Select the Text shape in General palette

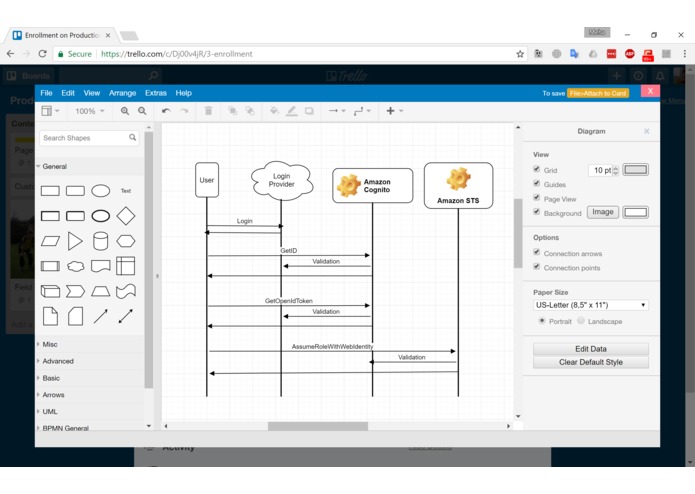[x=126, y=191]
